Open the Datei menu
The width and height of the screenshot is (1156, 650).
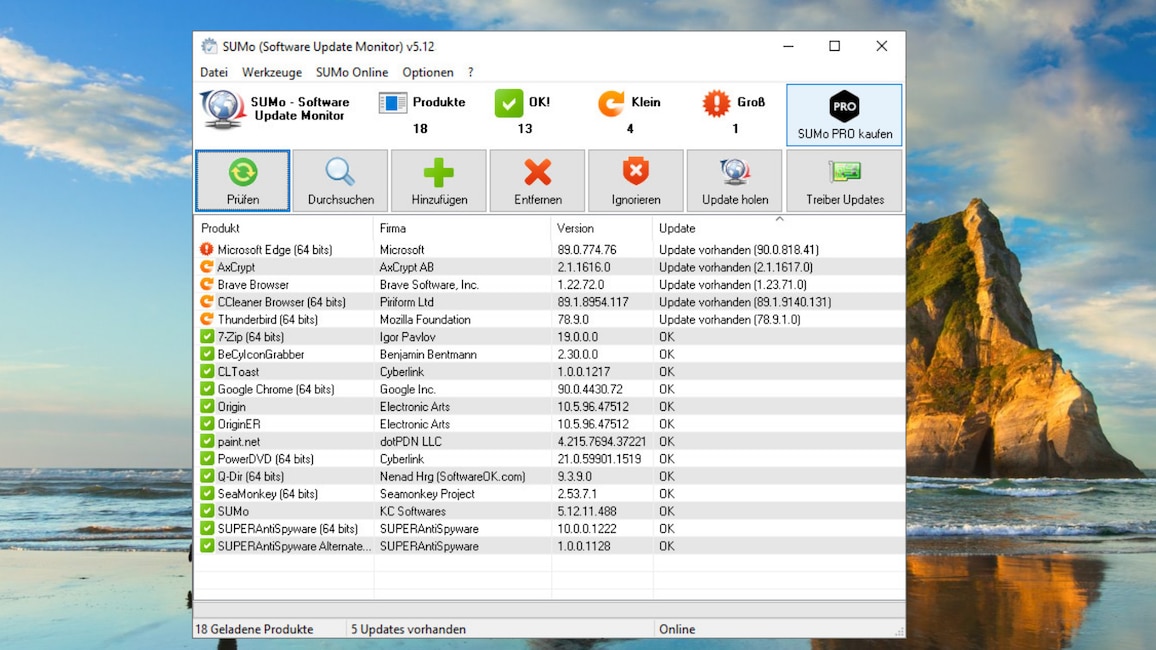click(x=213, y=72)
